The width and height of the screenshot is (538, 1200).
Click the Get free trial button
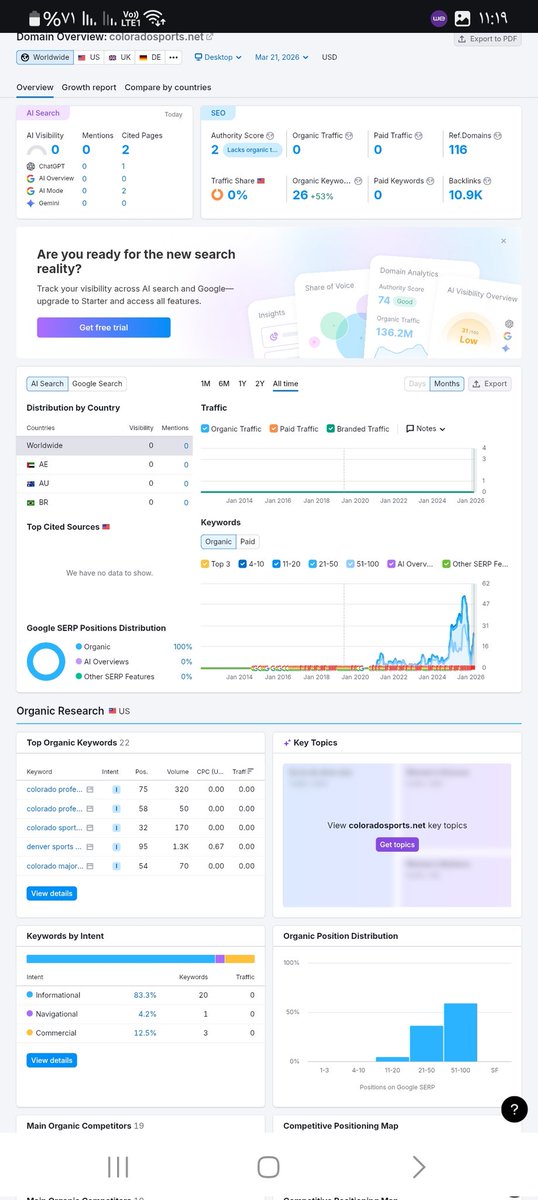pyautogui.click(x=104, y=327)
